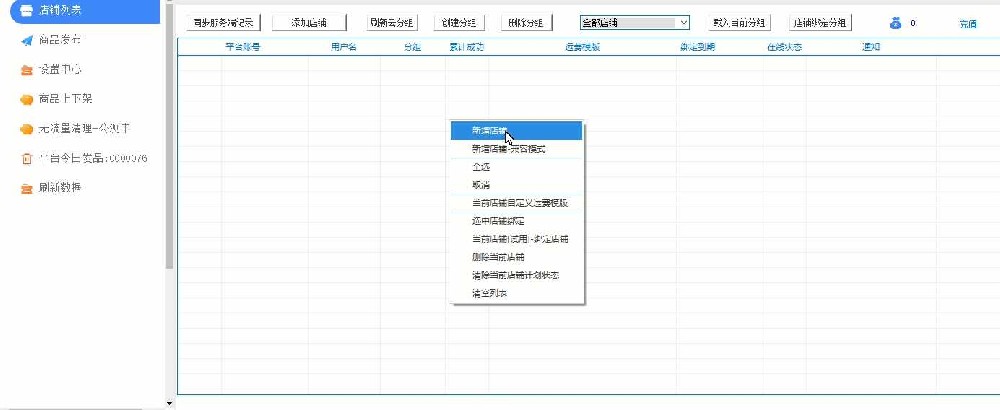Select 新增店铺 in the context menu
The image size is (1000, 410).
click(489, 130)
